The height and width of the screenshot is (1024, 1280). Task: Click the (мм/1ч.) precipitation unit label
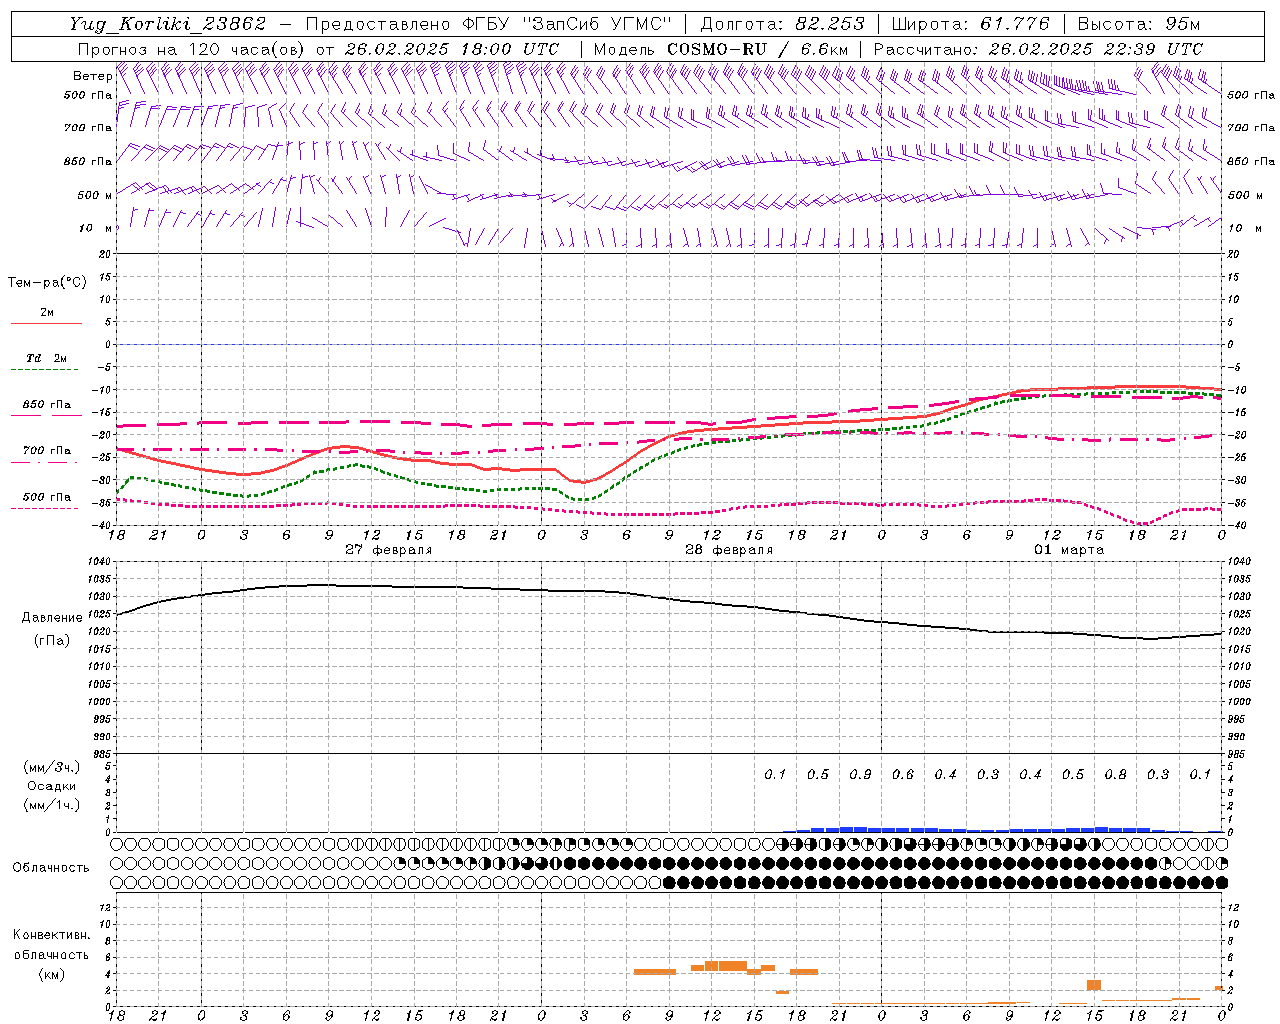tap(51, 805)
